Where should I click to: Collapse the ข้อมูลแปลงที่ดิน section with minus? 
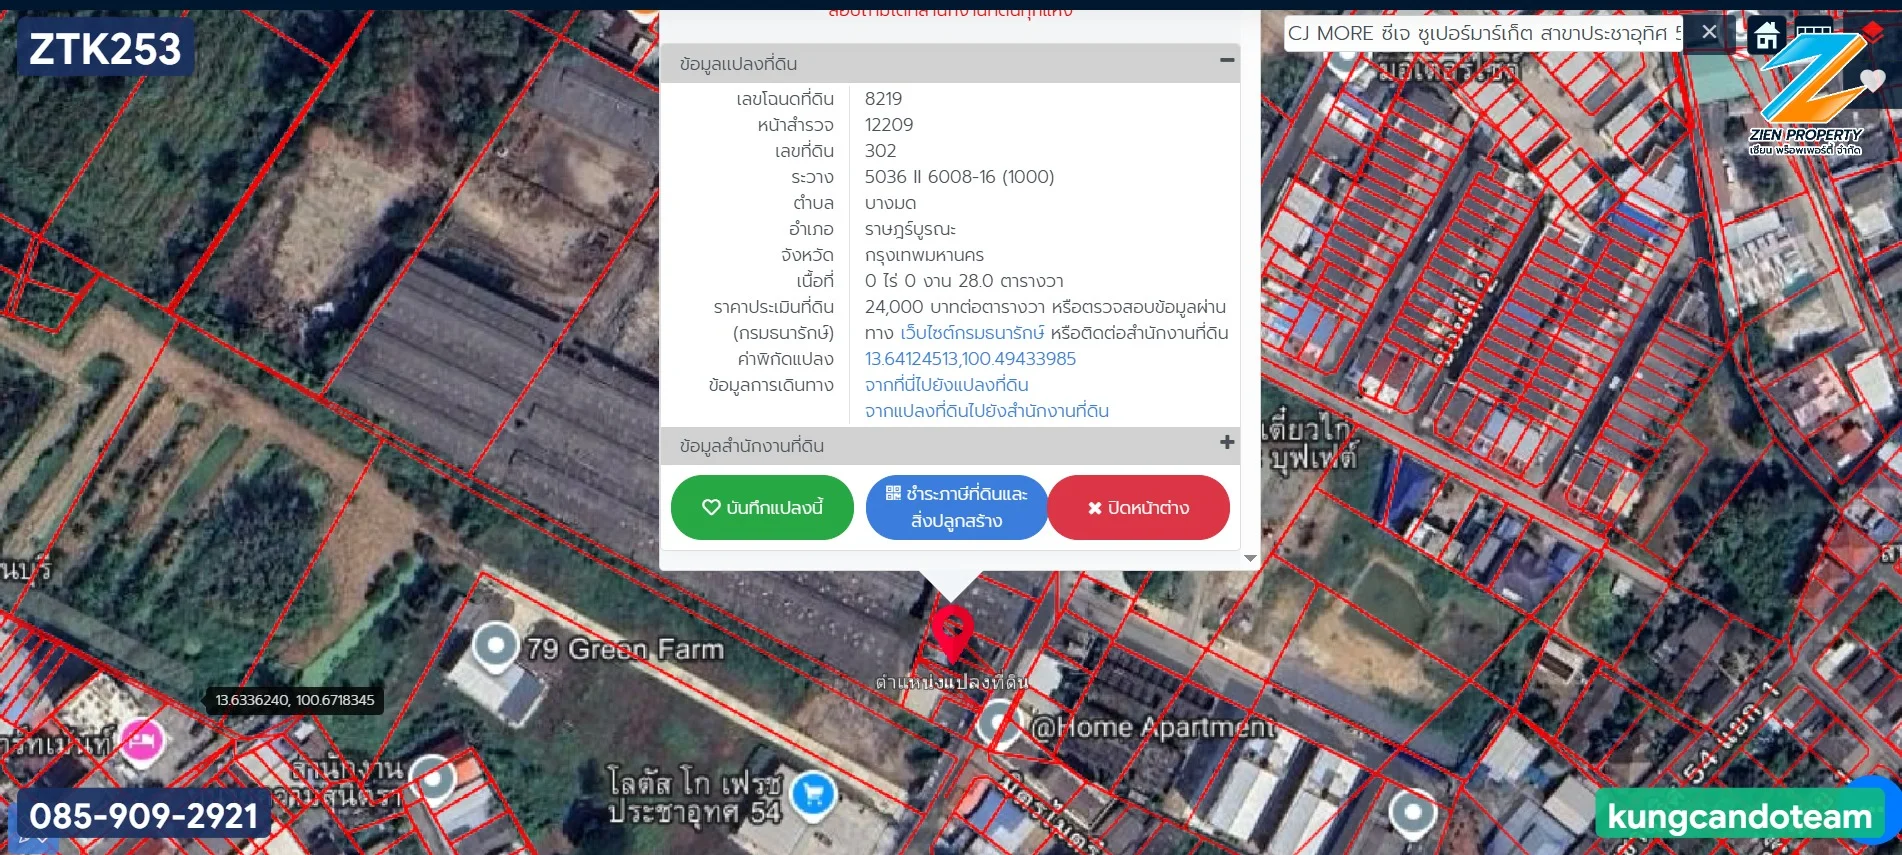1227,61
